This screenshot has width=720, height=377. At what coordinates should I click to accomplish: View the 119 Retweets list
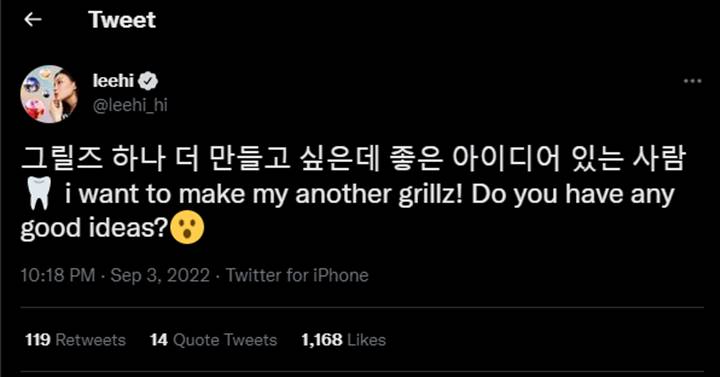coord(75,340)
